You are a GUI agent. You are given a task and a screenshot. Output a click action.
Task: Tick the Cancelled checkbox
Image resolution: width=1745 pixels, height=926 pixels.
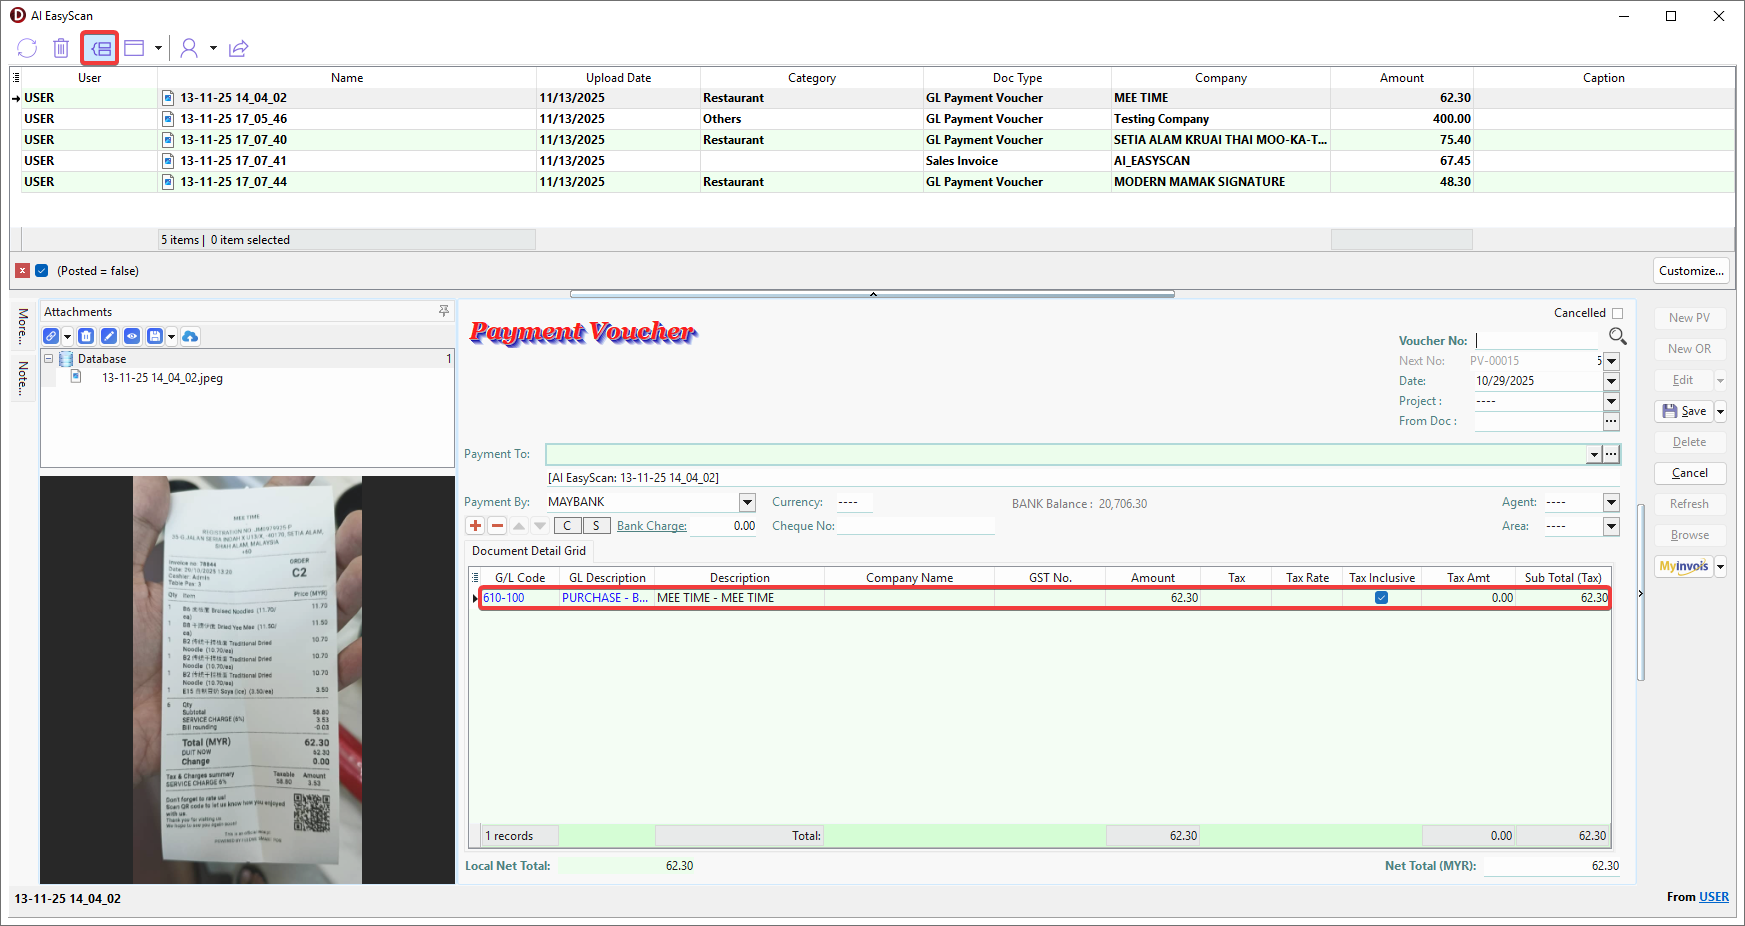1617,313
